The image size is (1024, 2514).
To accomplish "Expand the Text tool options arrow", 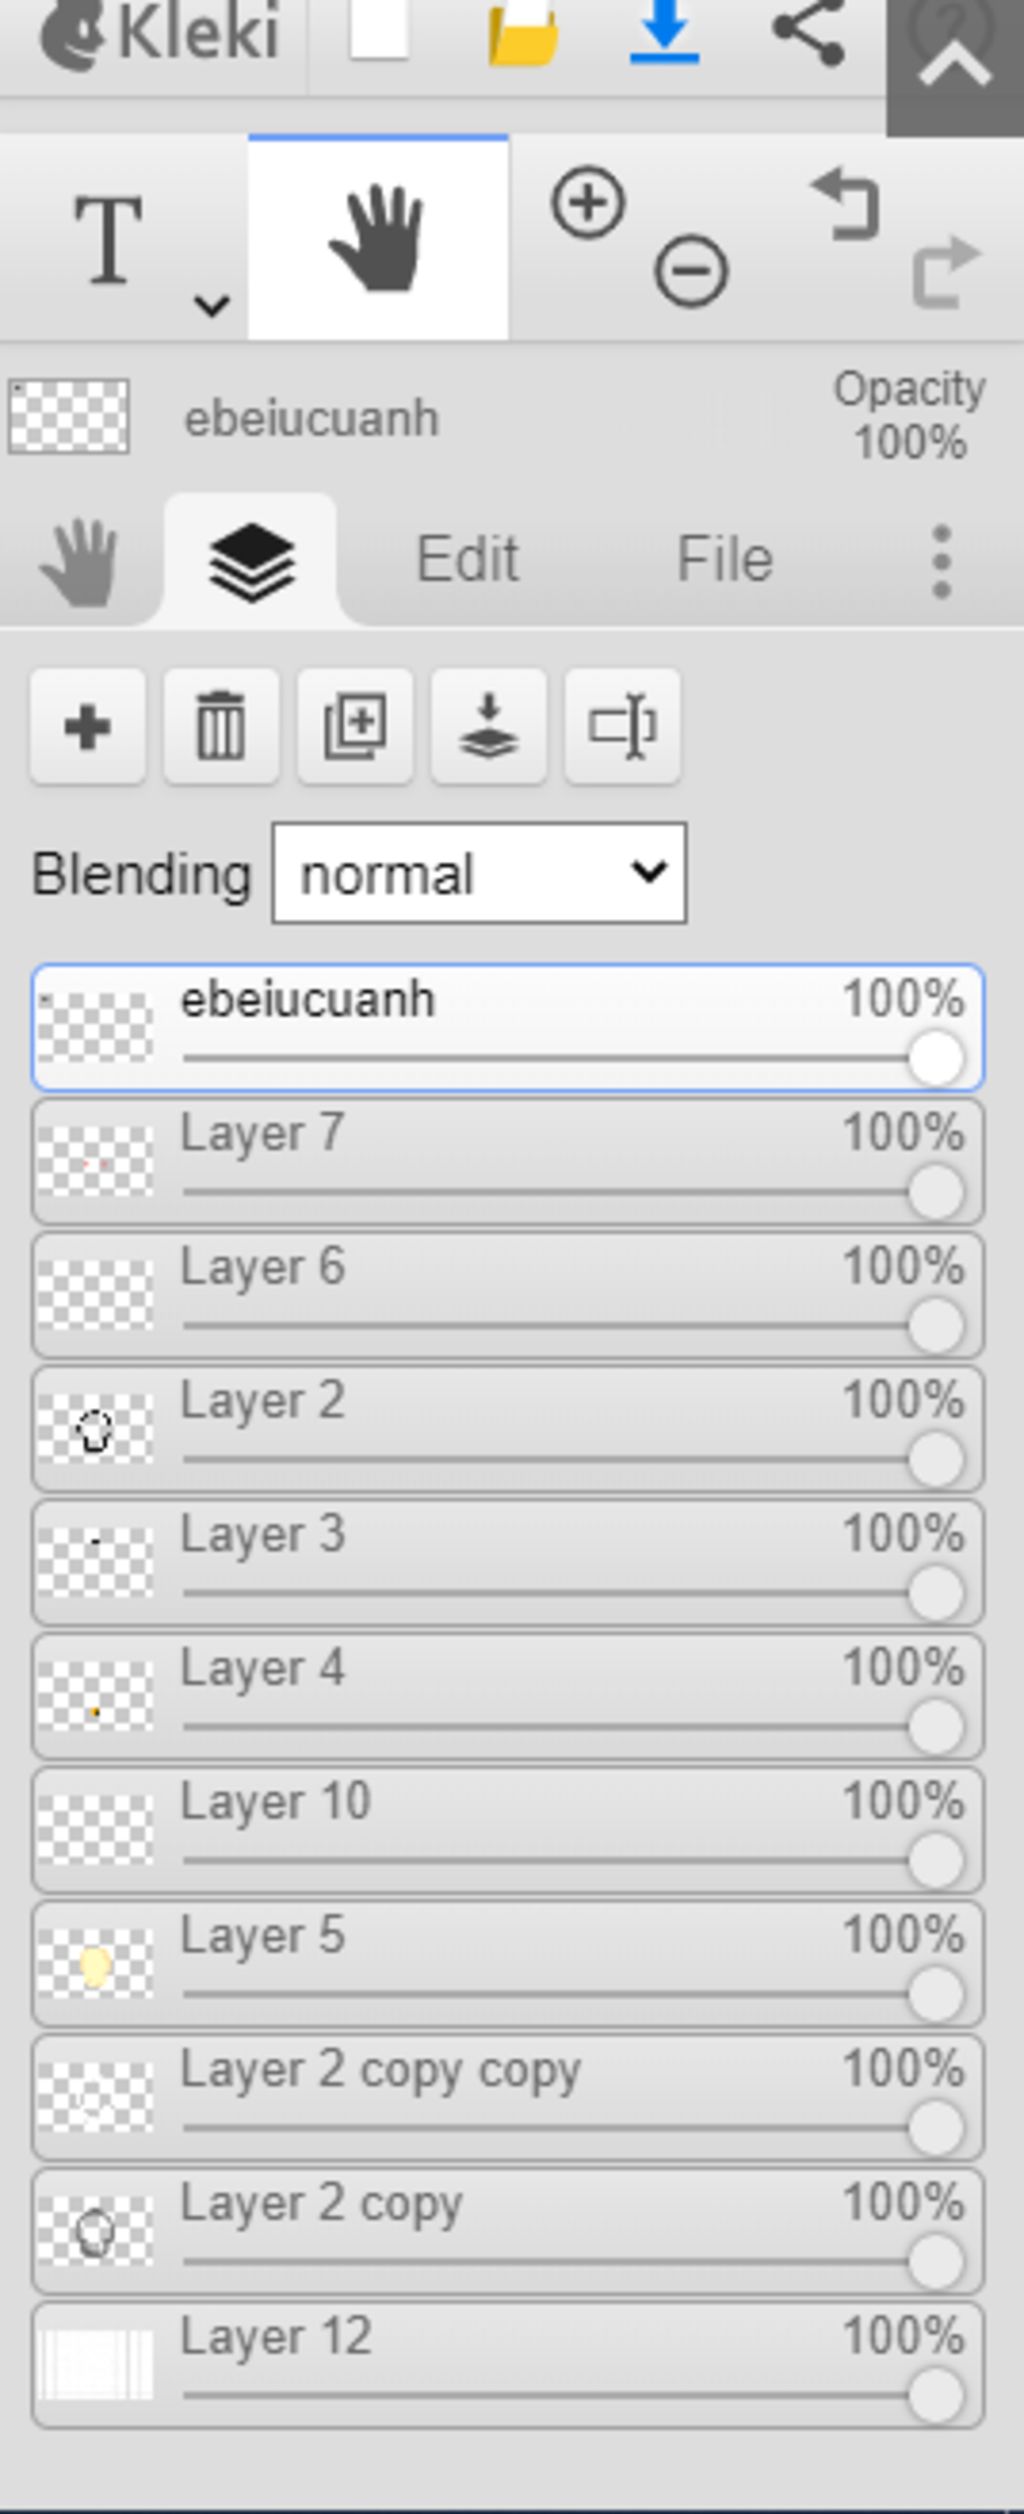I will pyautogui.click(x=211, y=305).
